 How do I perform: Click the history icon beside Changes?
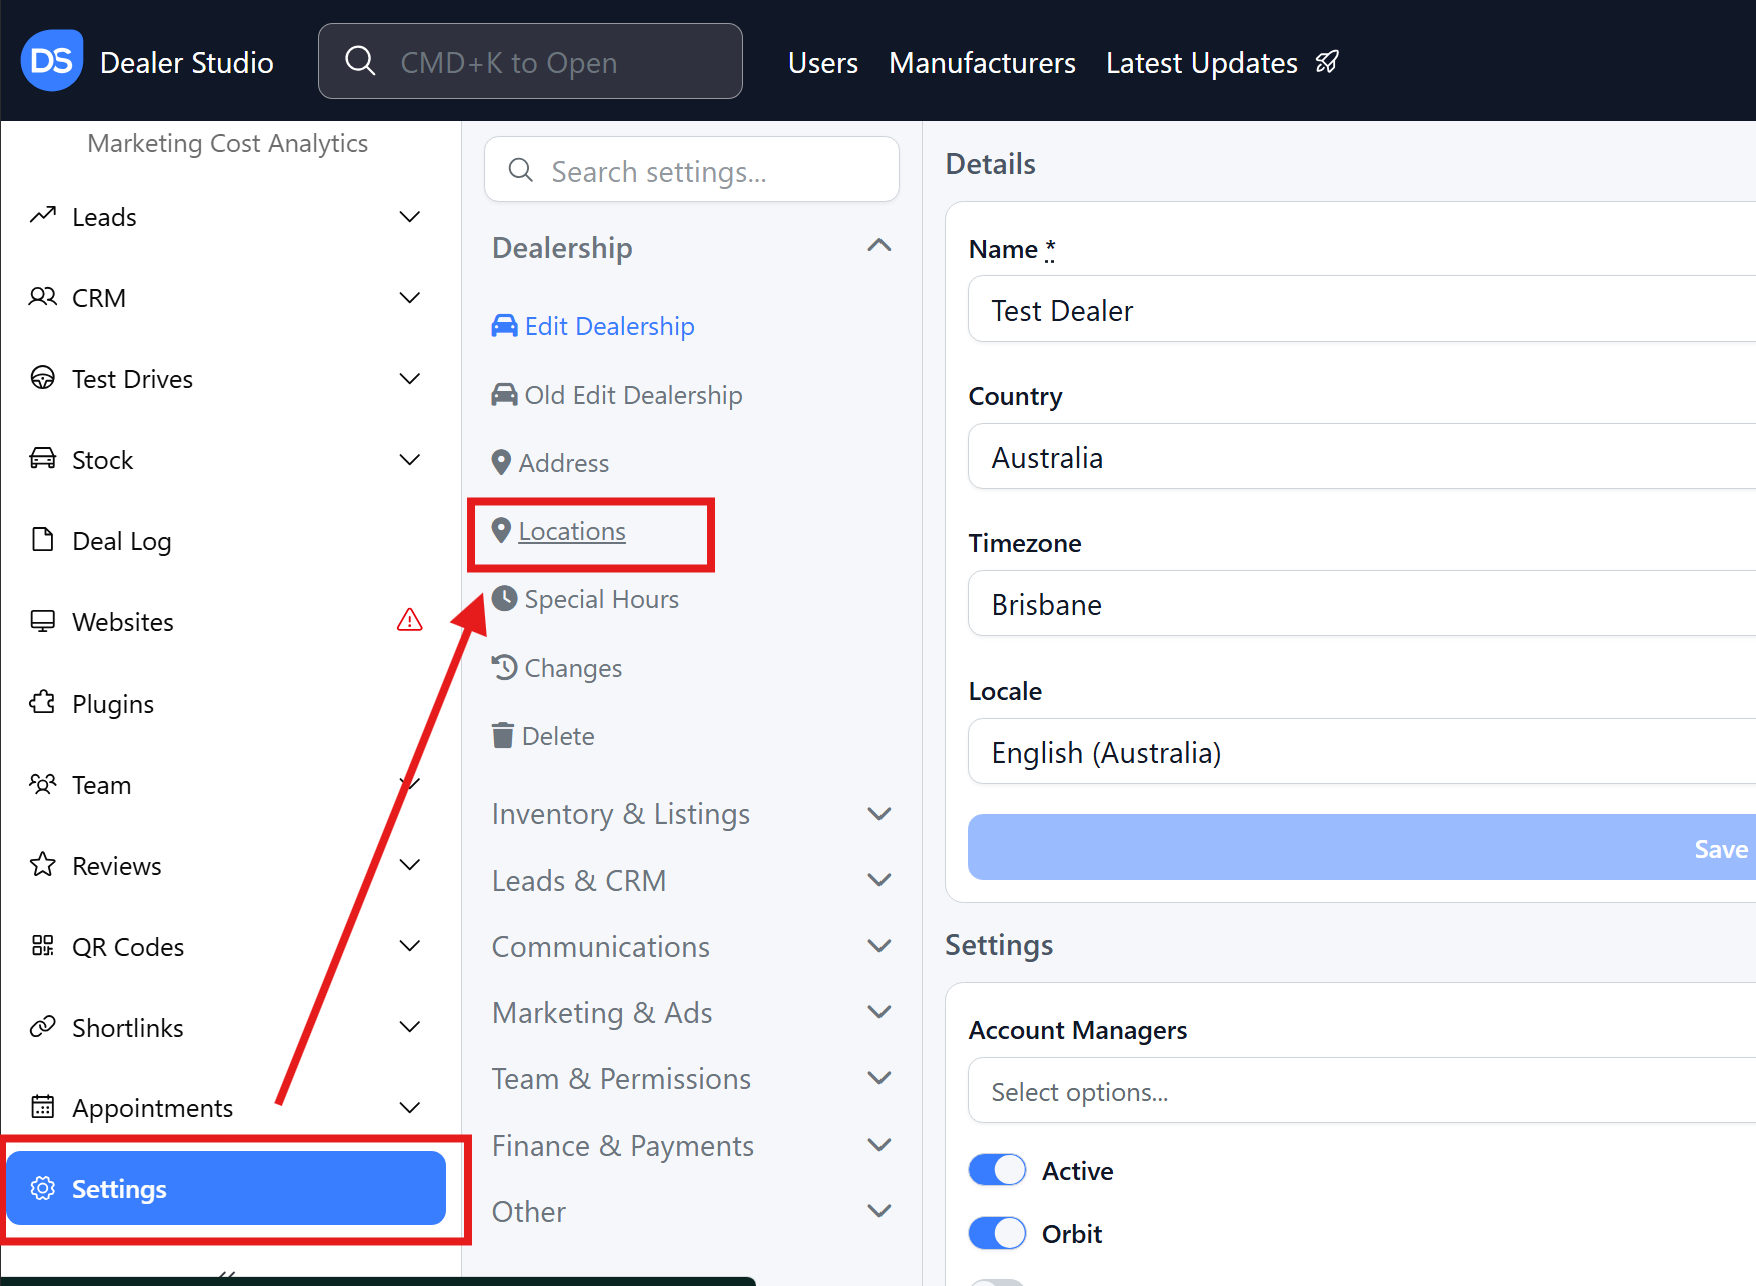(x=505, y=667)
